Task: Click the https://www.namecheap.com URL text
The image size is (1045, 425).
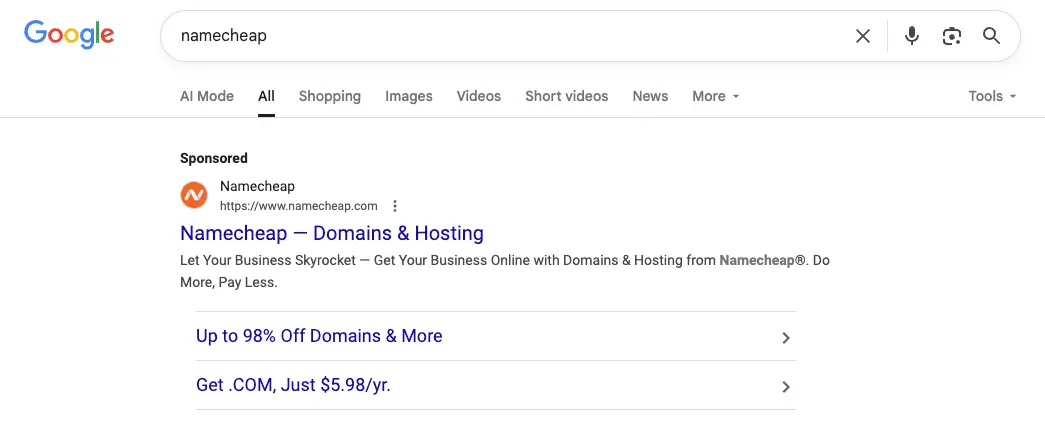Action: [299, 206]
